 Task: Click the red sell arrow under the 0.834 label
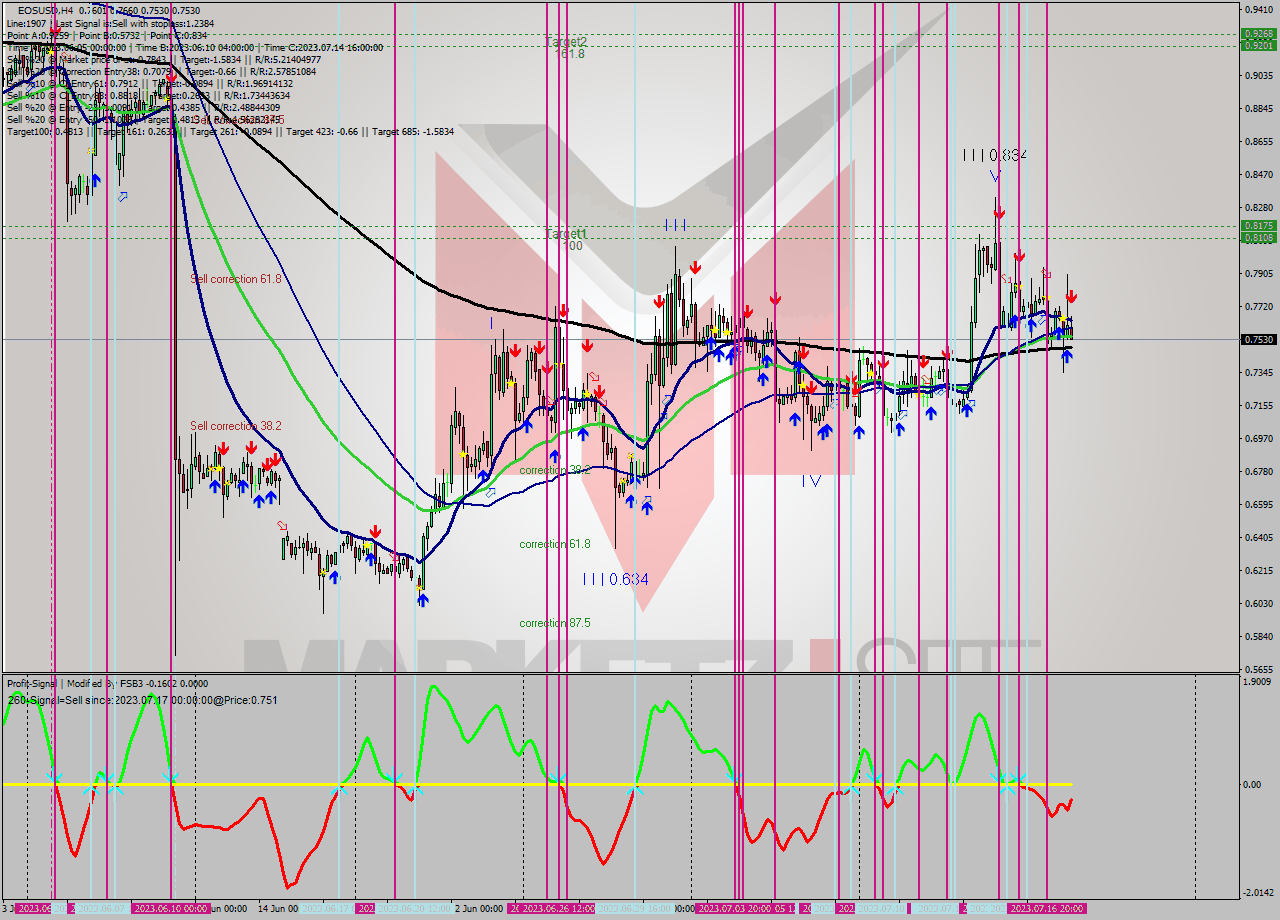click(x=999, y=213)
